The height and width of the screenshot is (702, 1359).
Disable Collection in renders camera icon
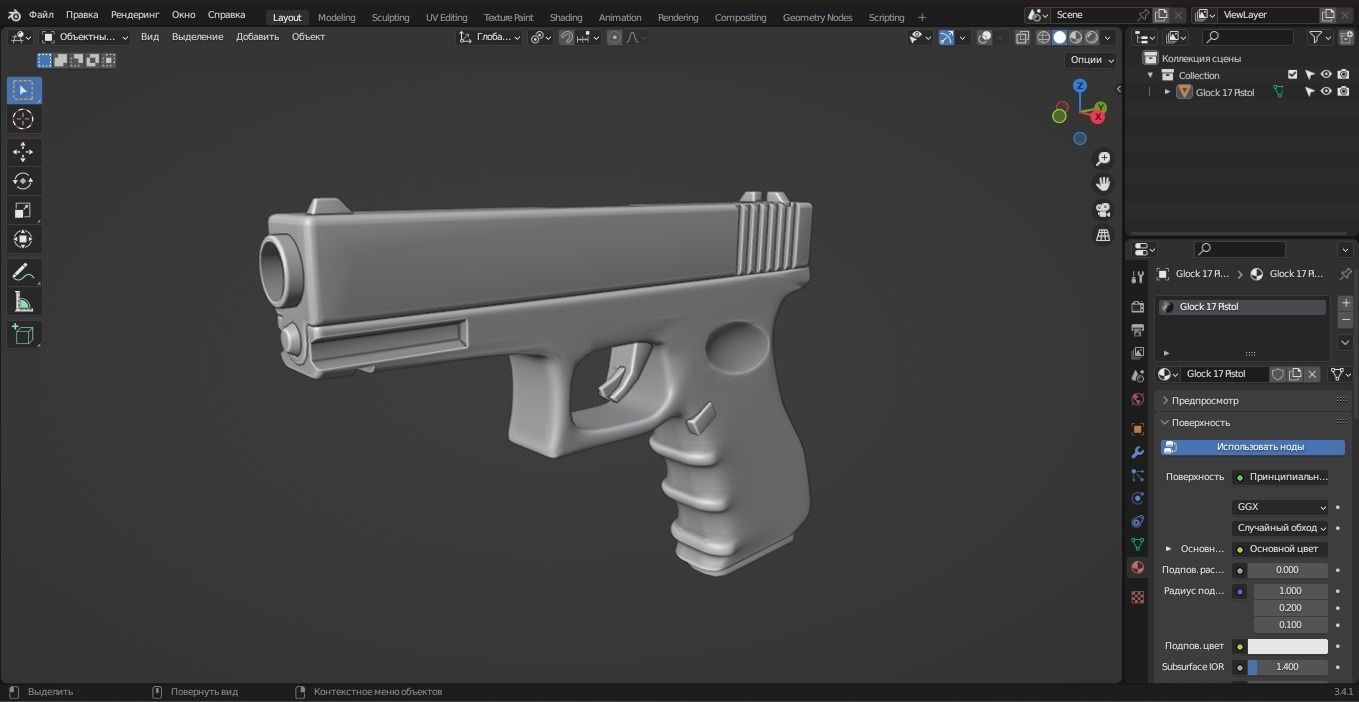[x=1343, y=75]
